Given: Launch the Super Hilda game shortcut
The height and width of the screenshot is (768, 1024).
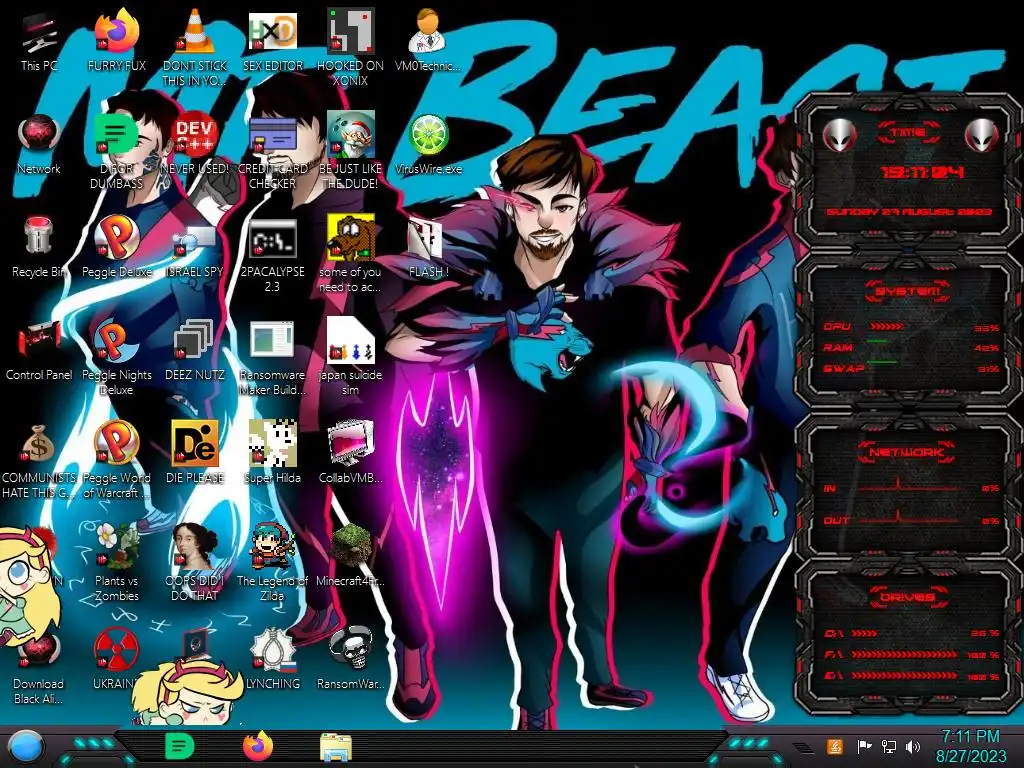Looking at the screenshot, I should click(272, 452).
